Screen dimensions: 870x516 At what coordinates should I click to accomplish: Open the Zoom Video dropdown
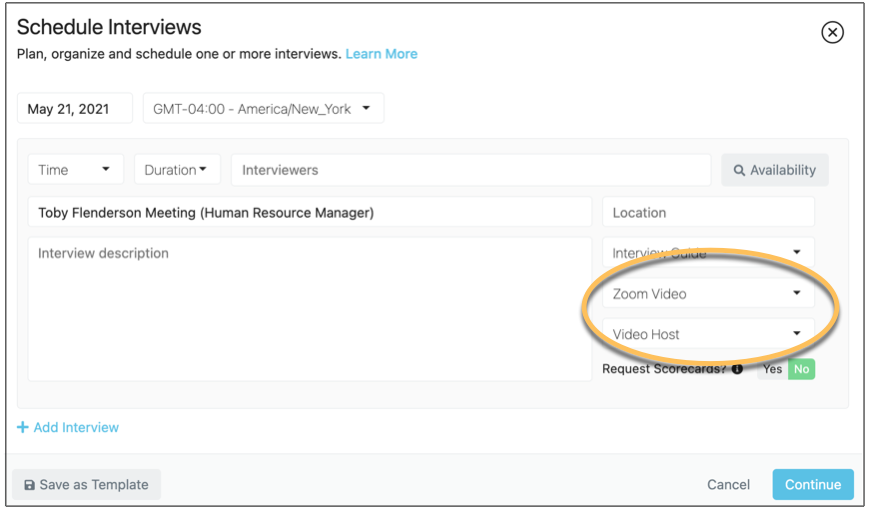pos(708,294)
